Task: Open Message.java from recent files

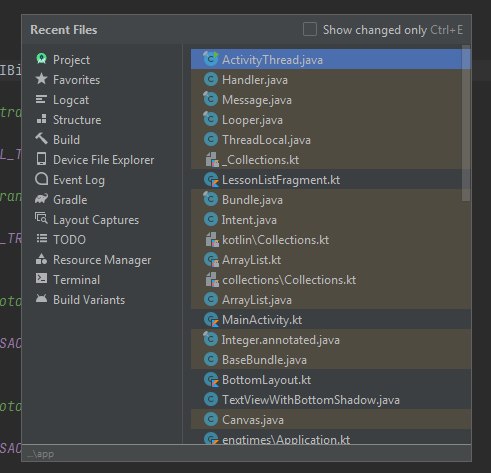Action: (330, 99)
